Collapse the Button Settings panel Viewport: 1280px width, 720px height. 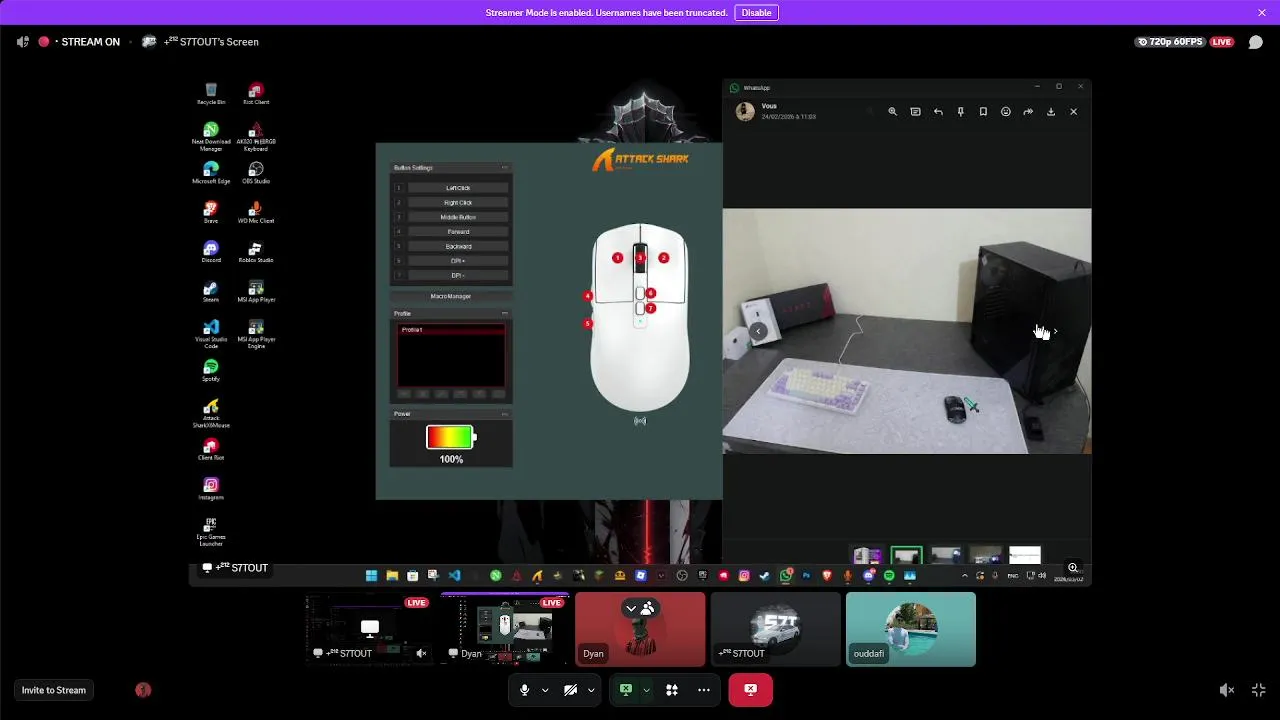coord(504,168)
